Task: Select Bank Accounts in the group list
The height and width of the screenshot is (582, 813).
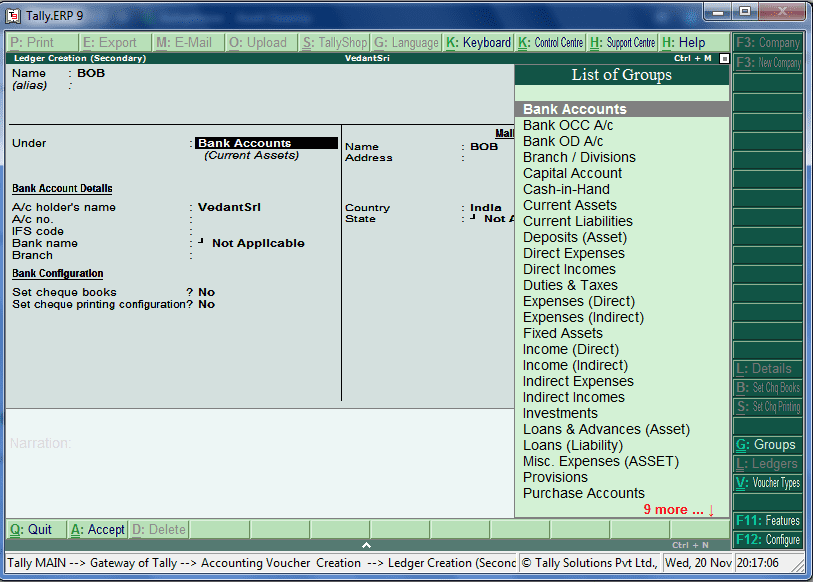Action: [x=622, y=109]
